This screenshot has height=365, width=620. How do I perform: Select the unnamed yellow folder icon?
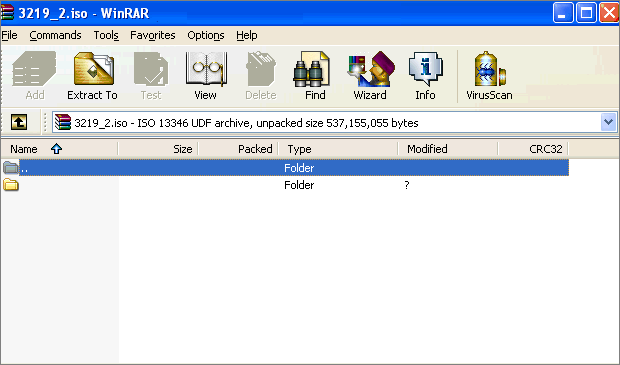point(11,185)
